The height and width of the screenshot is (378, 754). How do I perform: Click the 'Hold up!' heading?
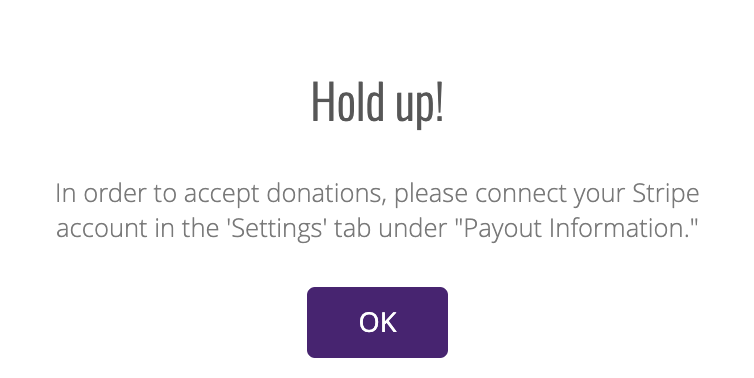point(377,103)
